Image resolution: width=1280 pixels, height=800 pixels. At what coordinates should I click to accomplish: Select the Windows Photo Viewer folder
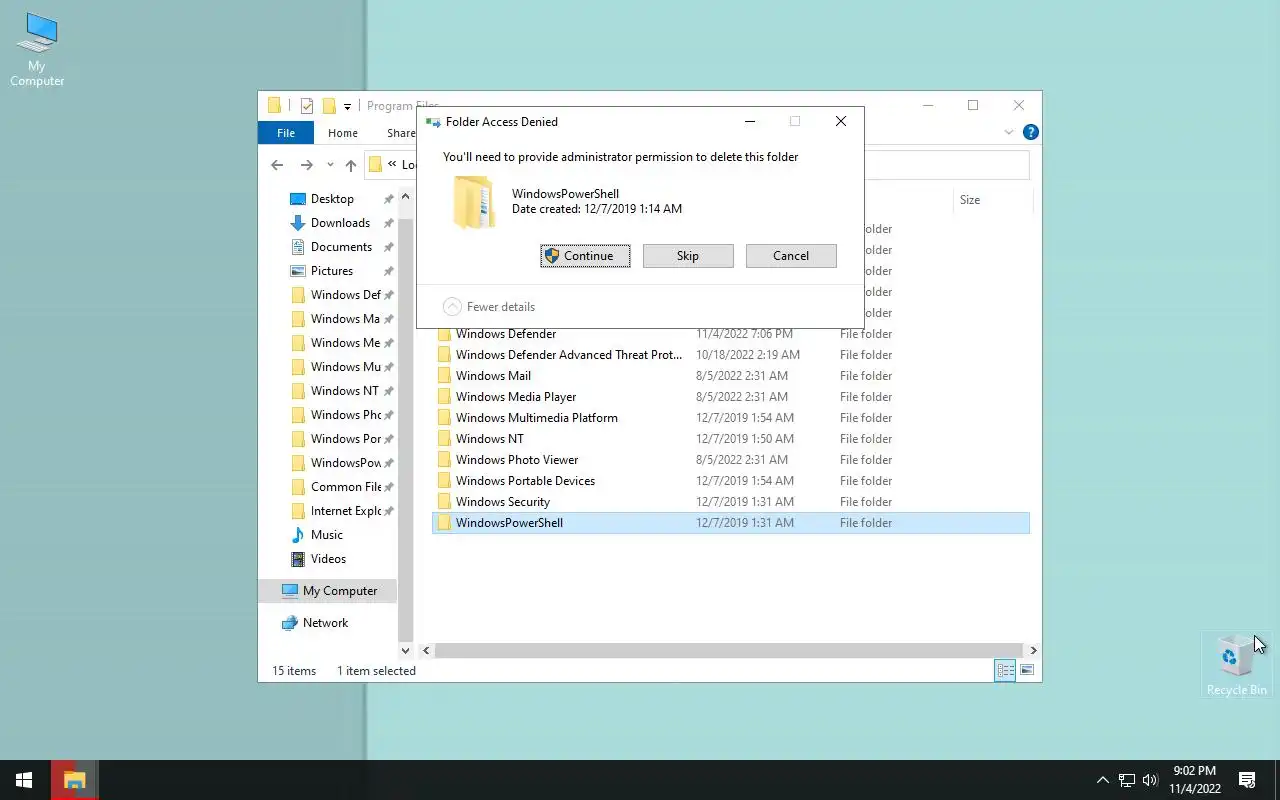pyautogui.click(x=731, y=460)
